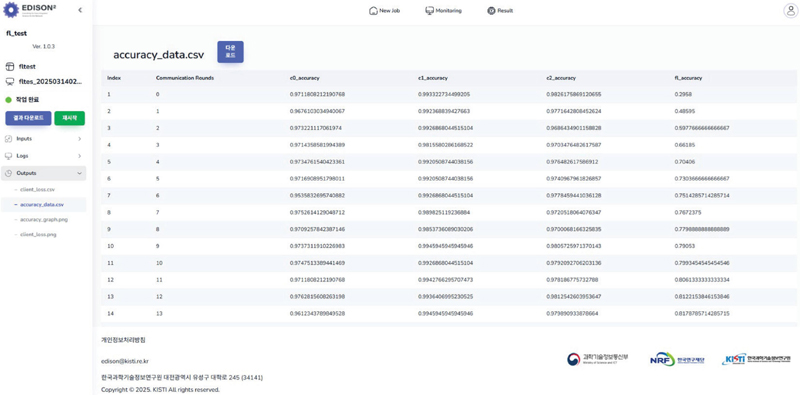The height and width of the screenshot is (395, 800).
Task: Click the KISTI logo in the footer
Action: [756, 359]
